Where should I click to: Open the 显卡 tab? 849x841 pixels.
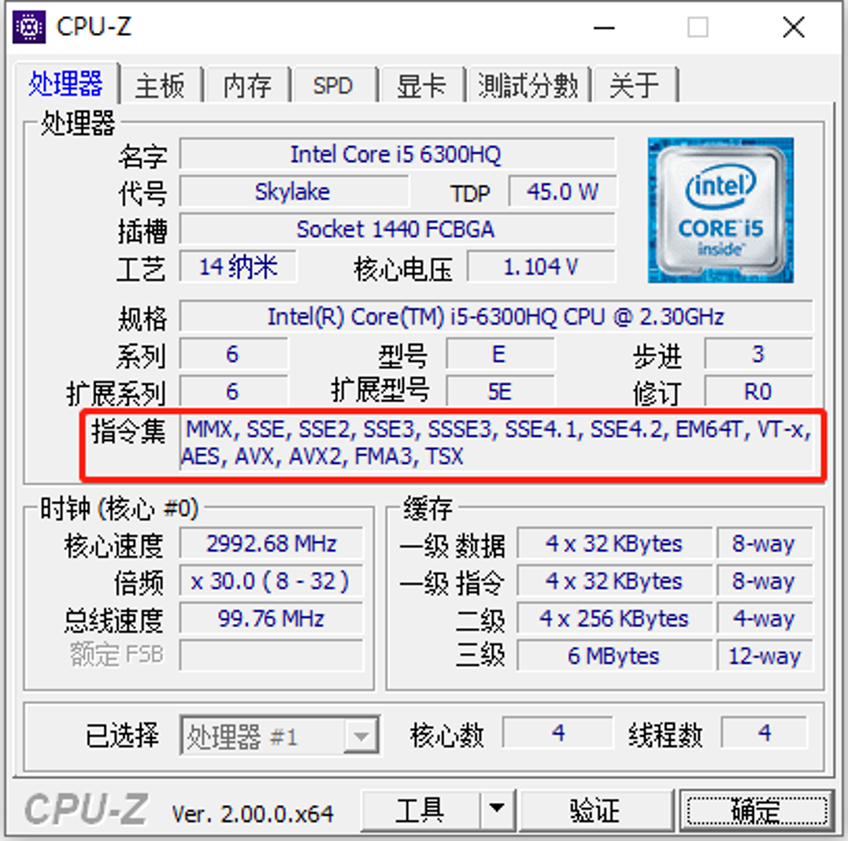421,86
